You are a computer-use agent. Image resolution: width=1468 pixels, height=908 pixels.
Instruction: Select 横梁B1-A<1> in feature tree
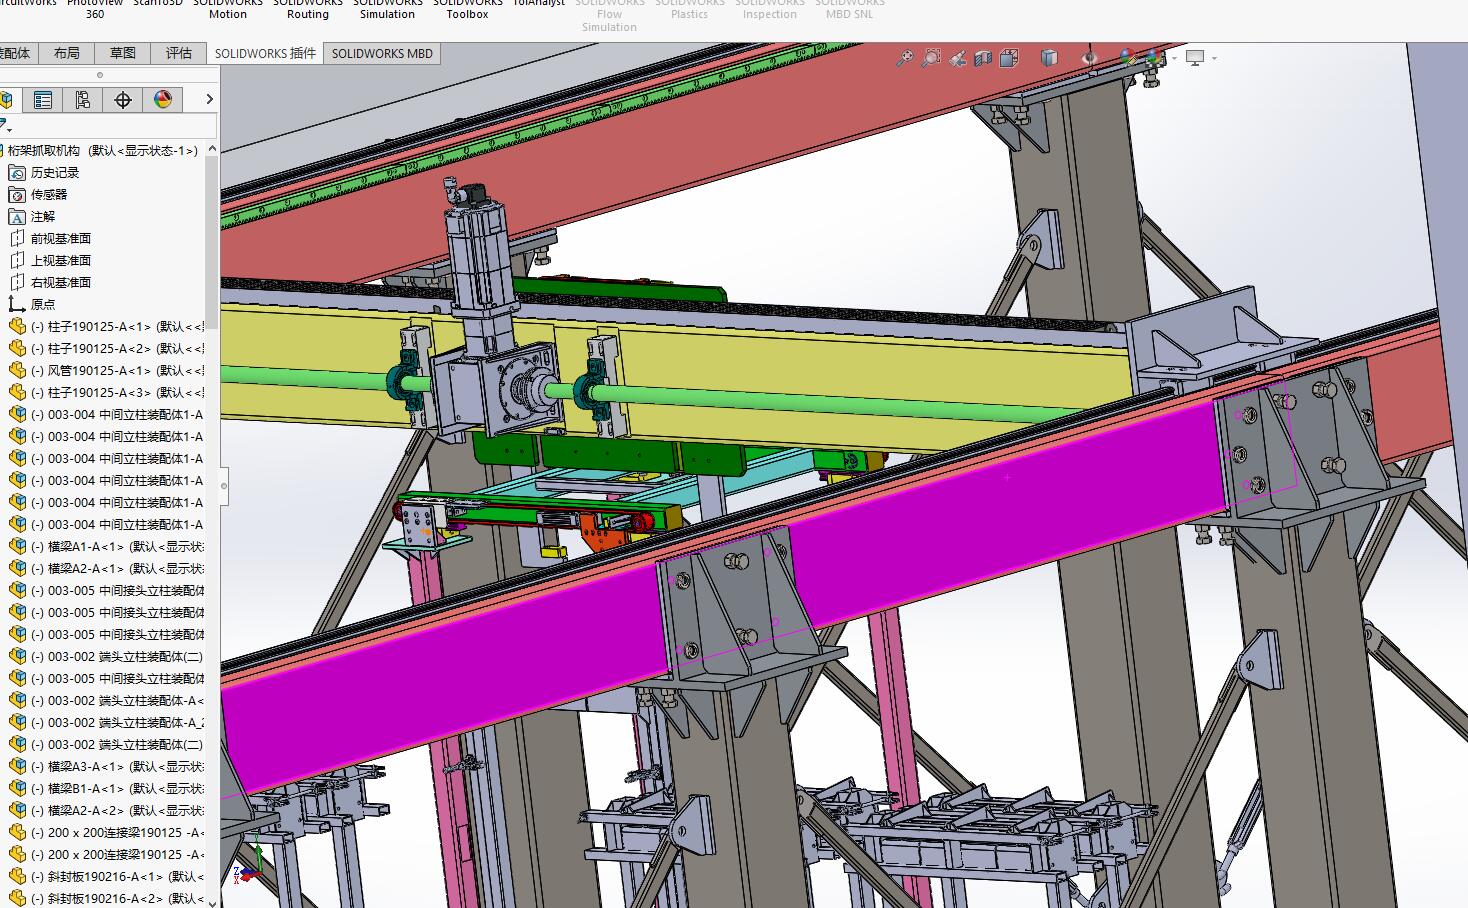coord(106,789)
